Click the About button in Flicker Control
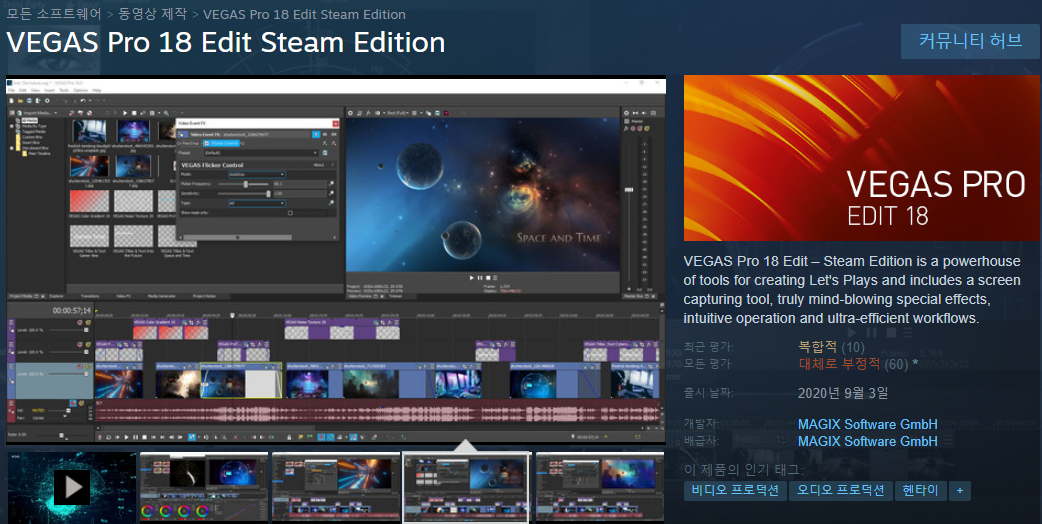The height and width of the screenshot is (524, 1042). (319, 165)
